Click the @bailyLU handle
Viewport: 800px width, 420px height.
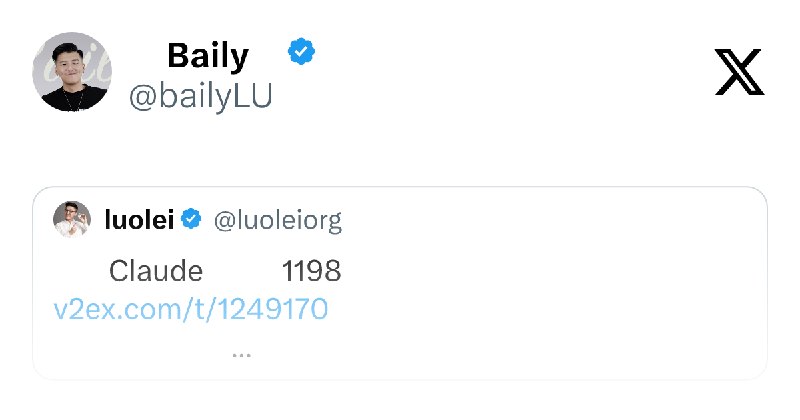[201, 97]
